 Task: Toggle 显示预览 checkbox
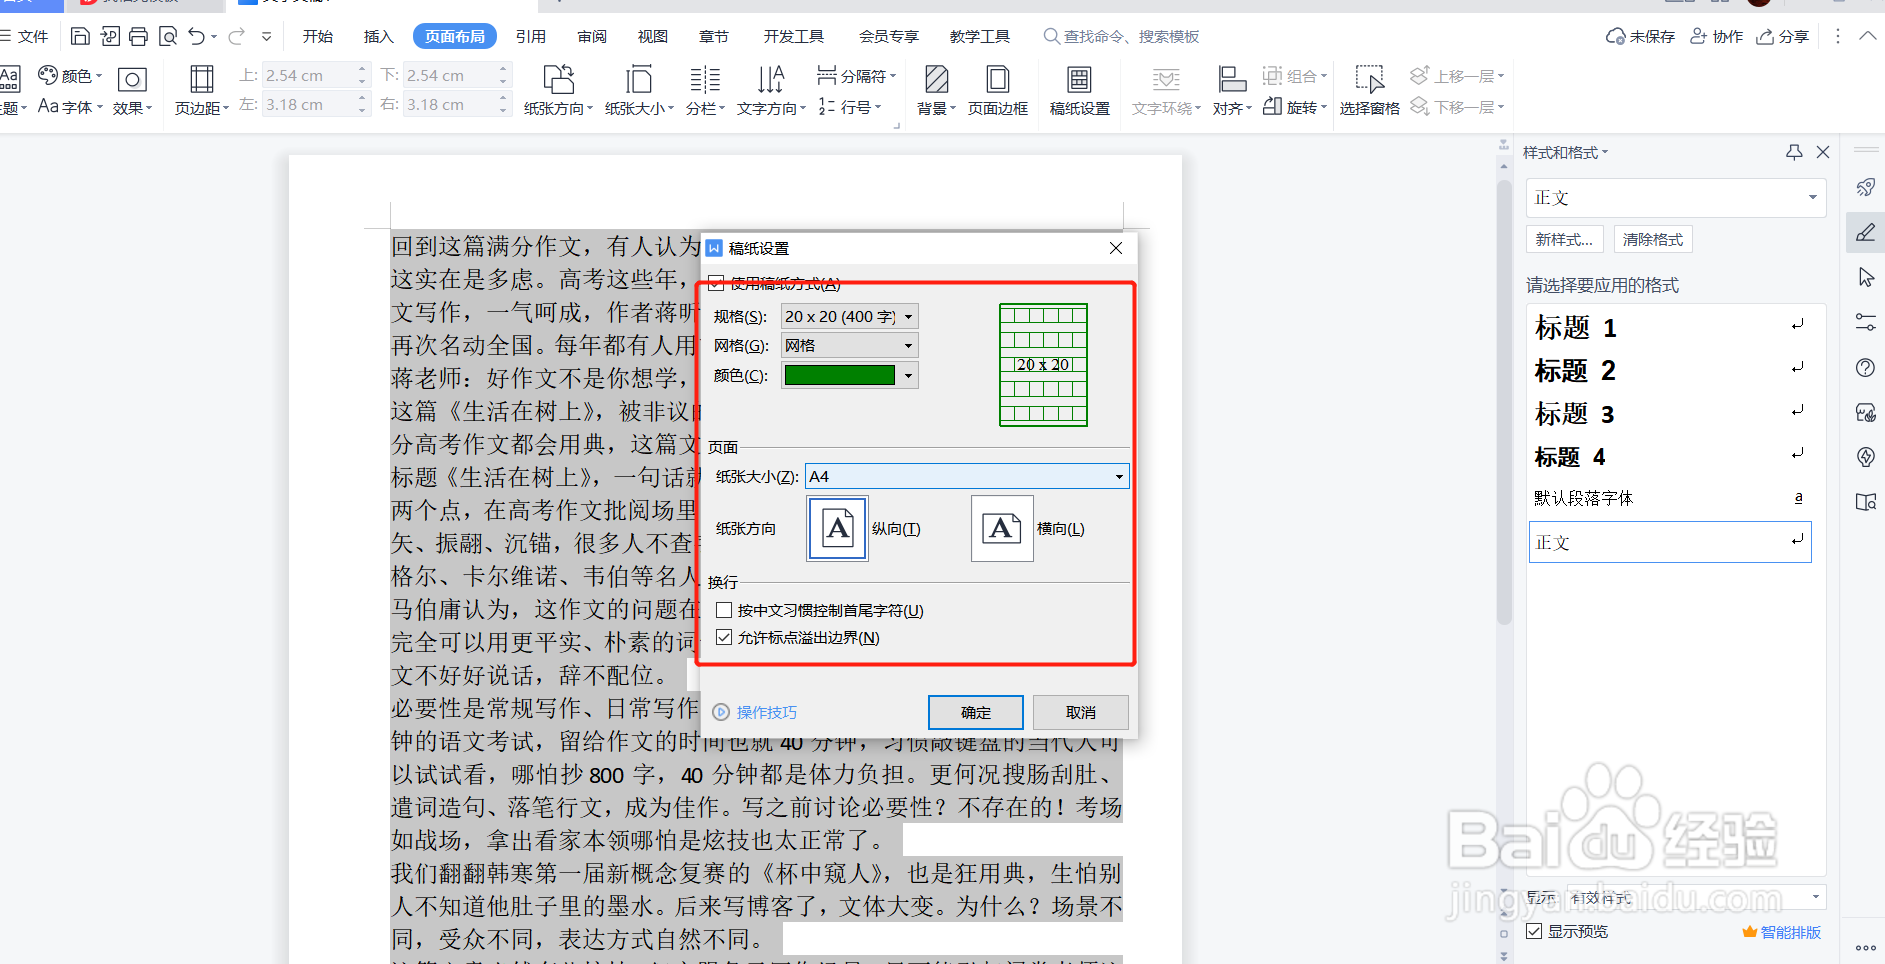coord(1534,931)
